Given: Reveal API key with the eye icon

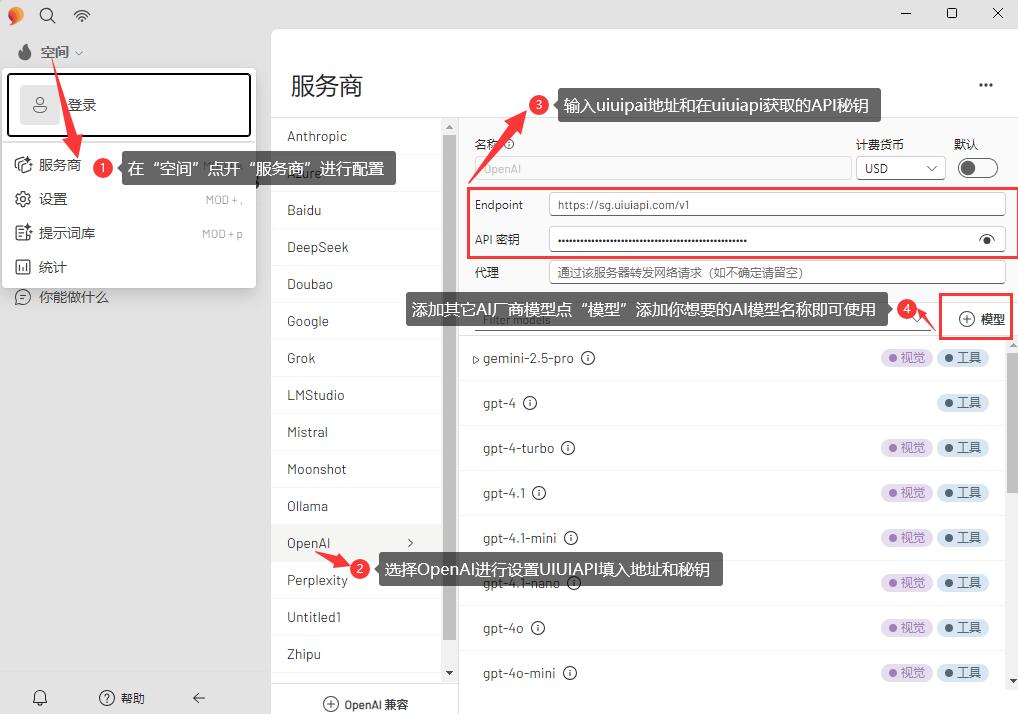Looking at the screenshot, I should point(987,240).
